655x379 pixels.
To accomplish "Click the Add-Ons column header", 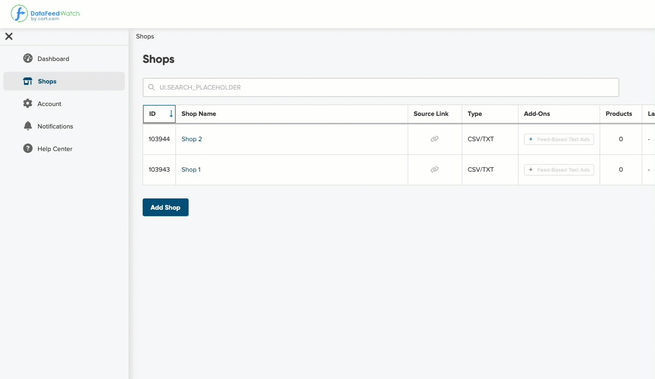I will 537,114.
